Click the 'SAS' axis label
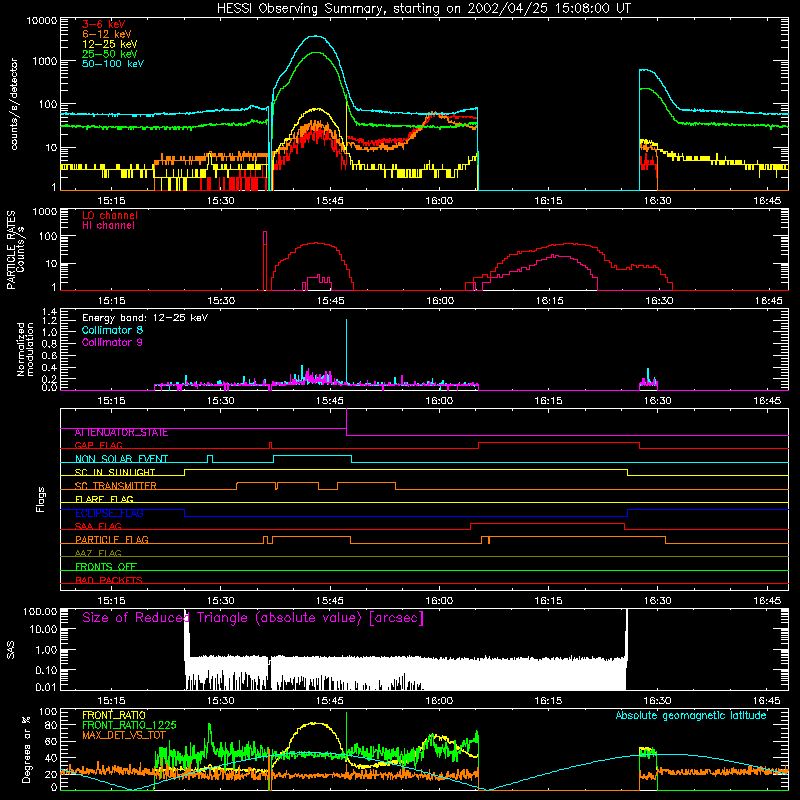This screenshot has width=800, height=800. [x=11, y=650]
